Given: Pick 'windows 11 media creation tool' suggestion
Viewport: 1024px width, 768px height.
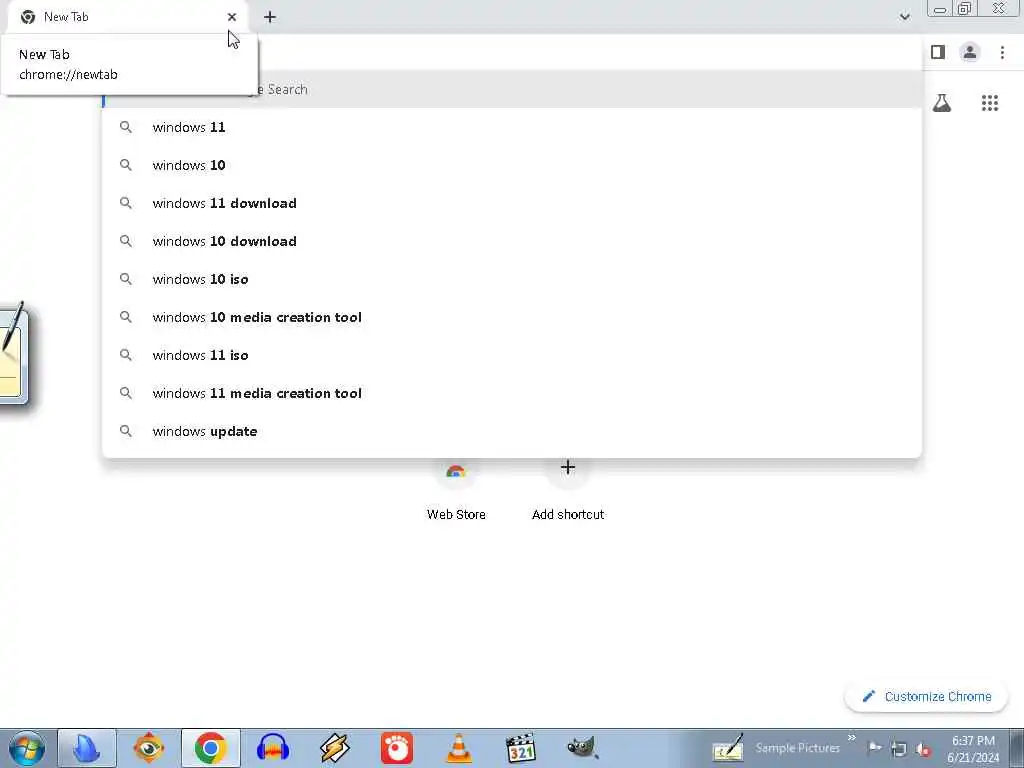Looking at the screenshot, I should (512, 392).
